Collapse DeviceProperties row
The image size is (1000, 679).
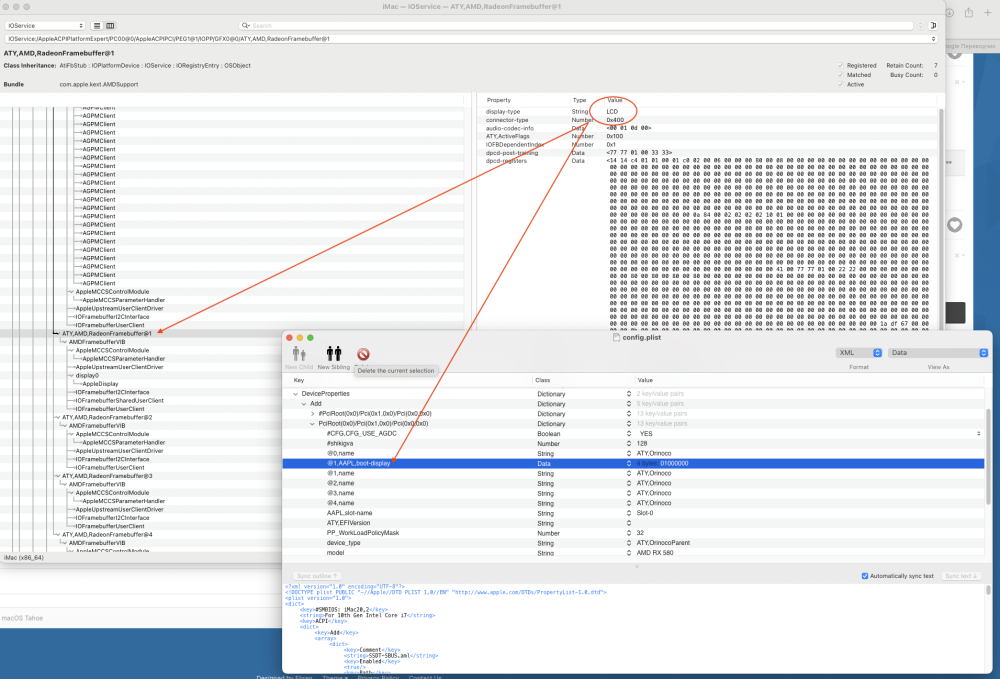[295, 394]
